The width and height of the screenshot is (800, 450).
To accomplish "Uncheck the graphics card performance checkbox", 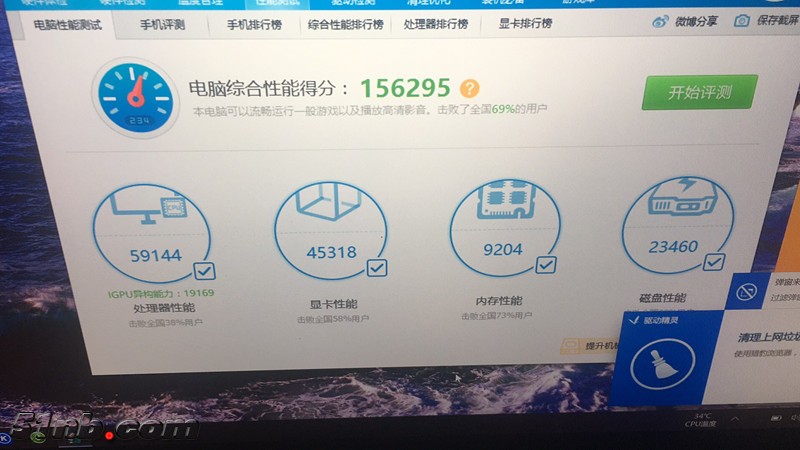I will 377,267.
